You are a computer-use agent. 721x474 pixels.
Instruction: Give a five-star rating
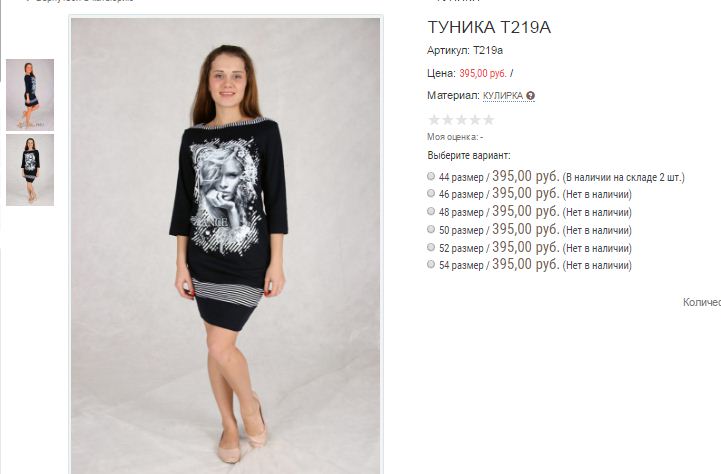click(488, 120)
